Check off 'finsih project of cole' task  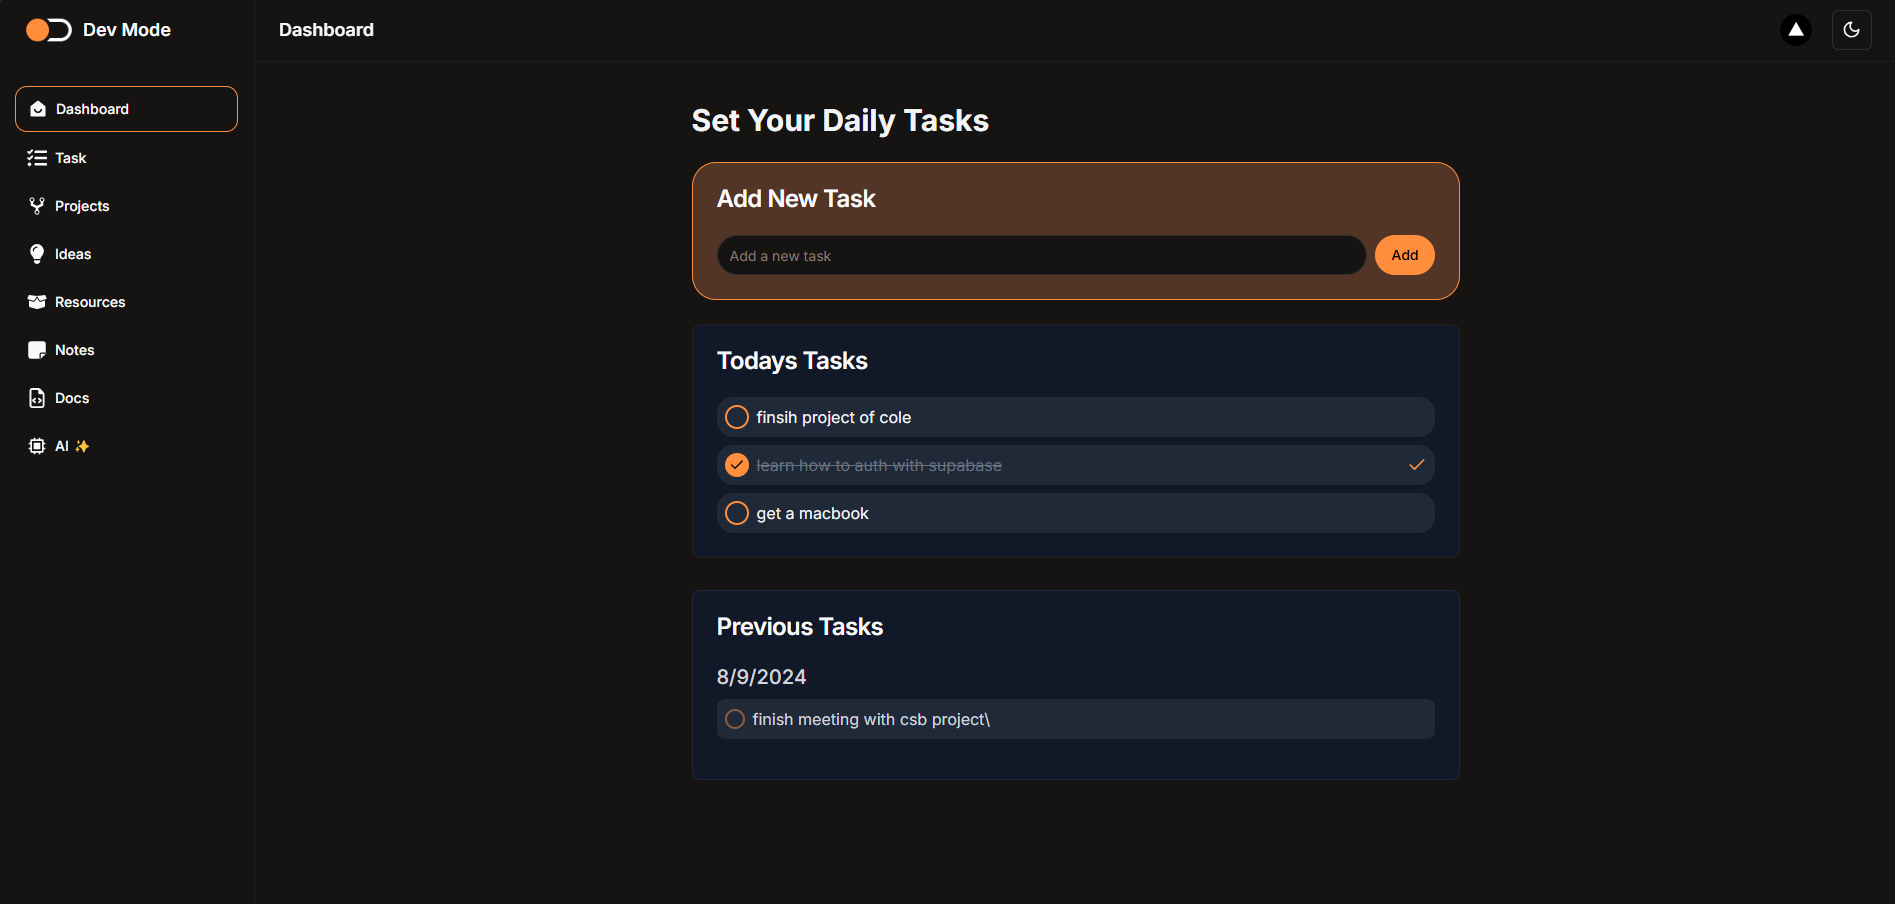[737, 417]
